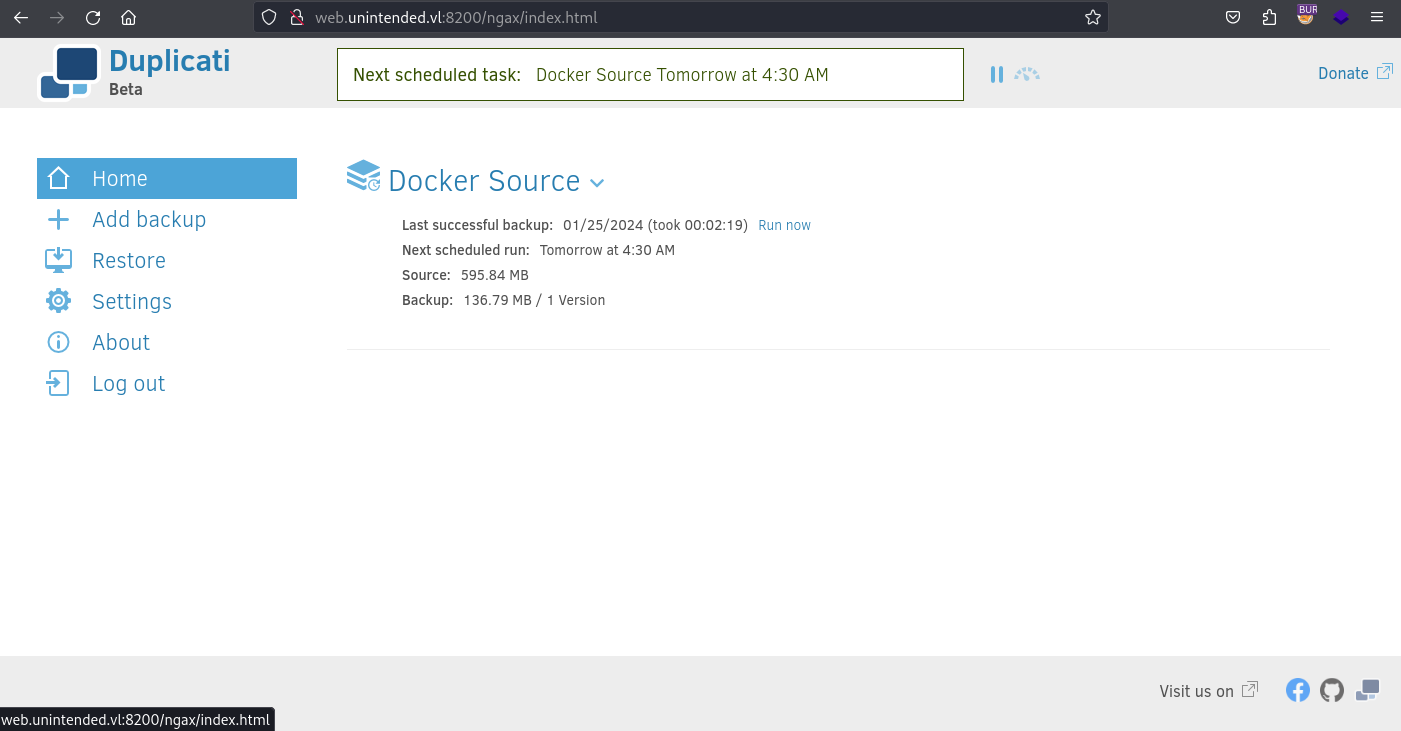Click 'Tomorrow at 4:30 AM' next run value

607,250
